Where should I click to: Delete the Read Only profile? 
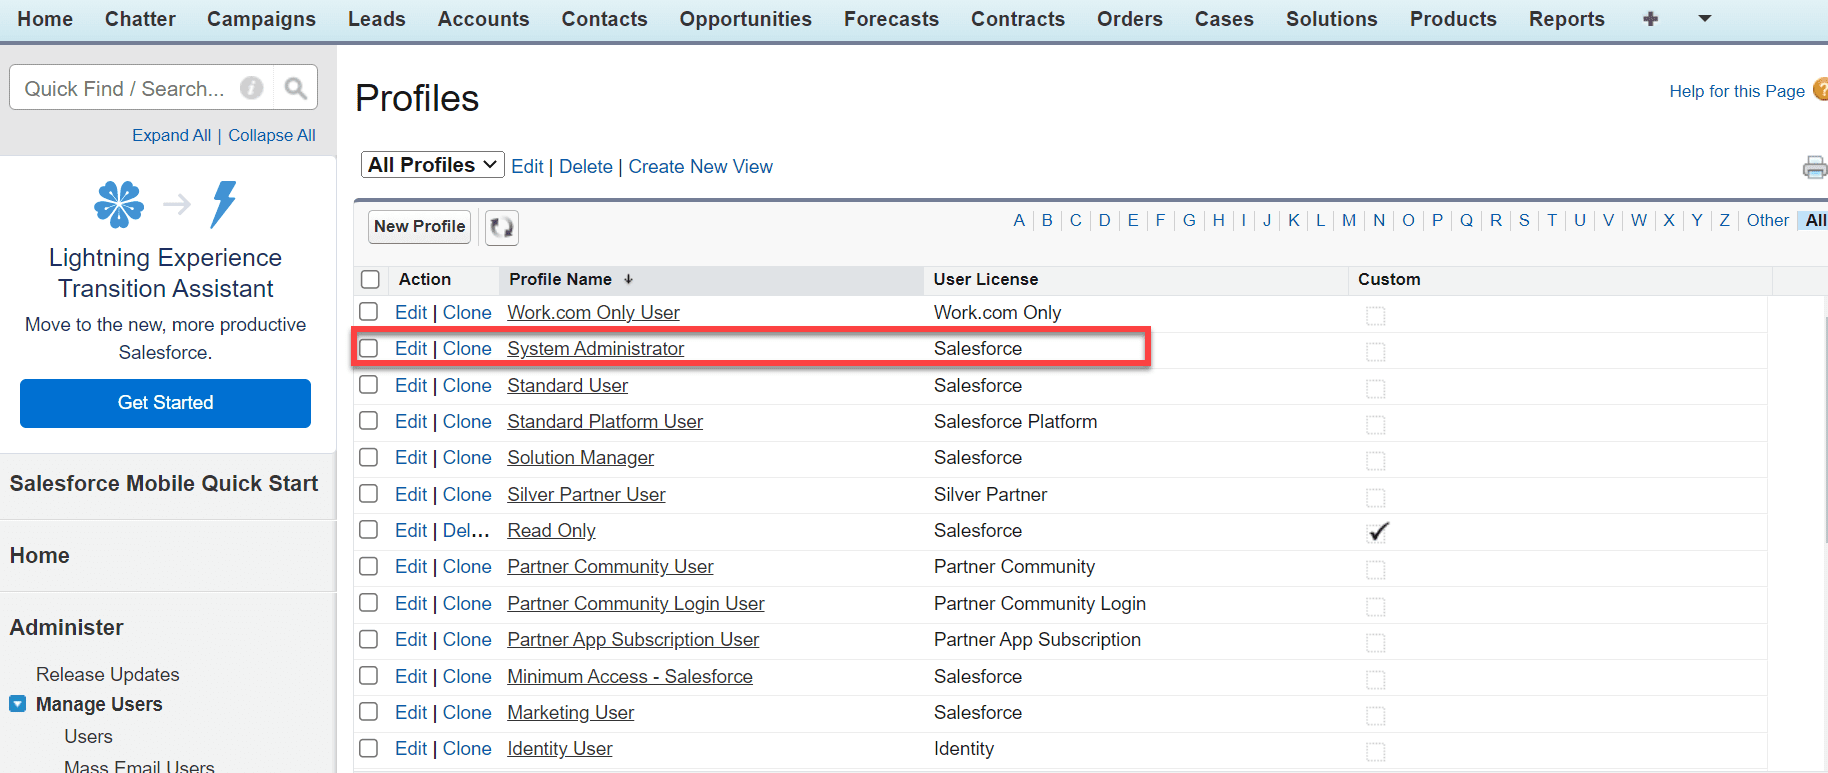tap(466, 530)
